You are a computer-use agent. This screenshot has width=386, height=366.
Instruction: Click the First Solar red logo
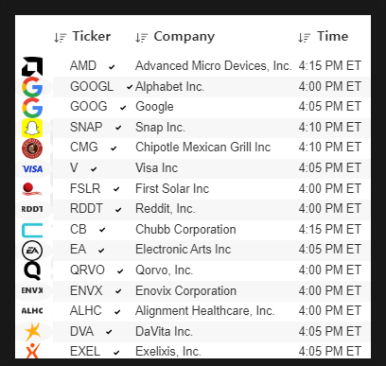(31, 189)
